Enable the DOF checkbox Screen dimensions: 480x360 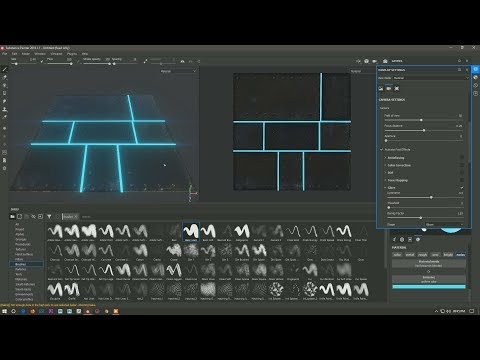(462, 172)
